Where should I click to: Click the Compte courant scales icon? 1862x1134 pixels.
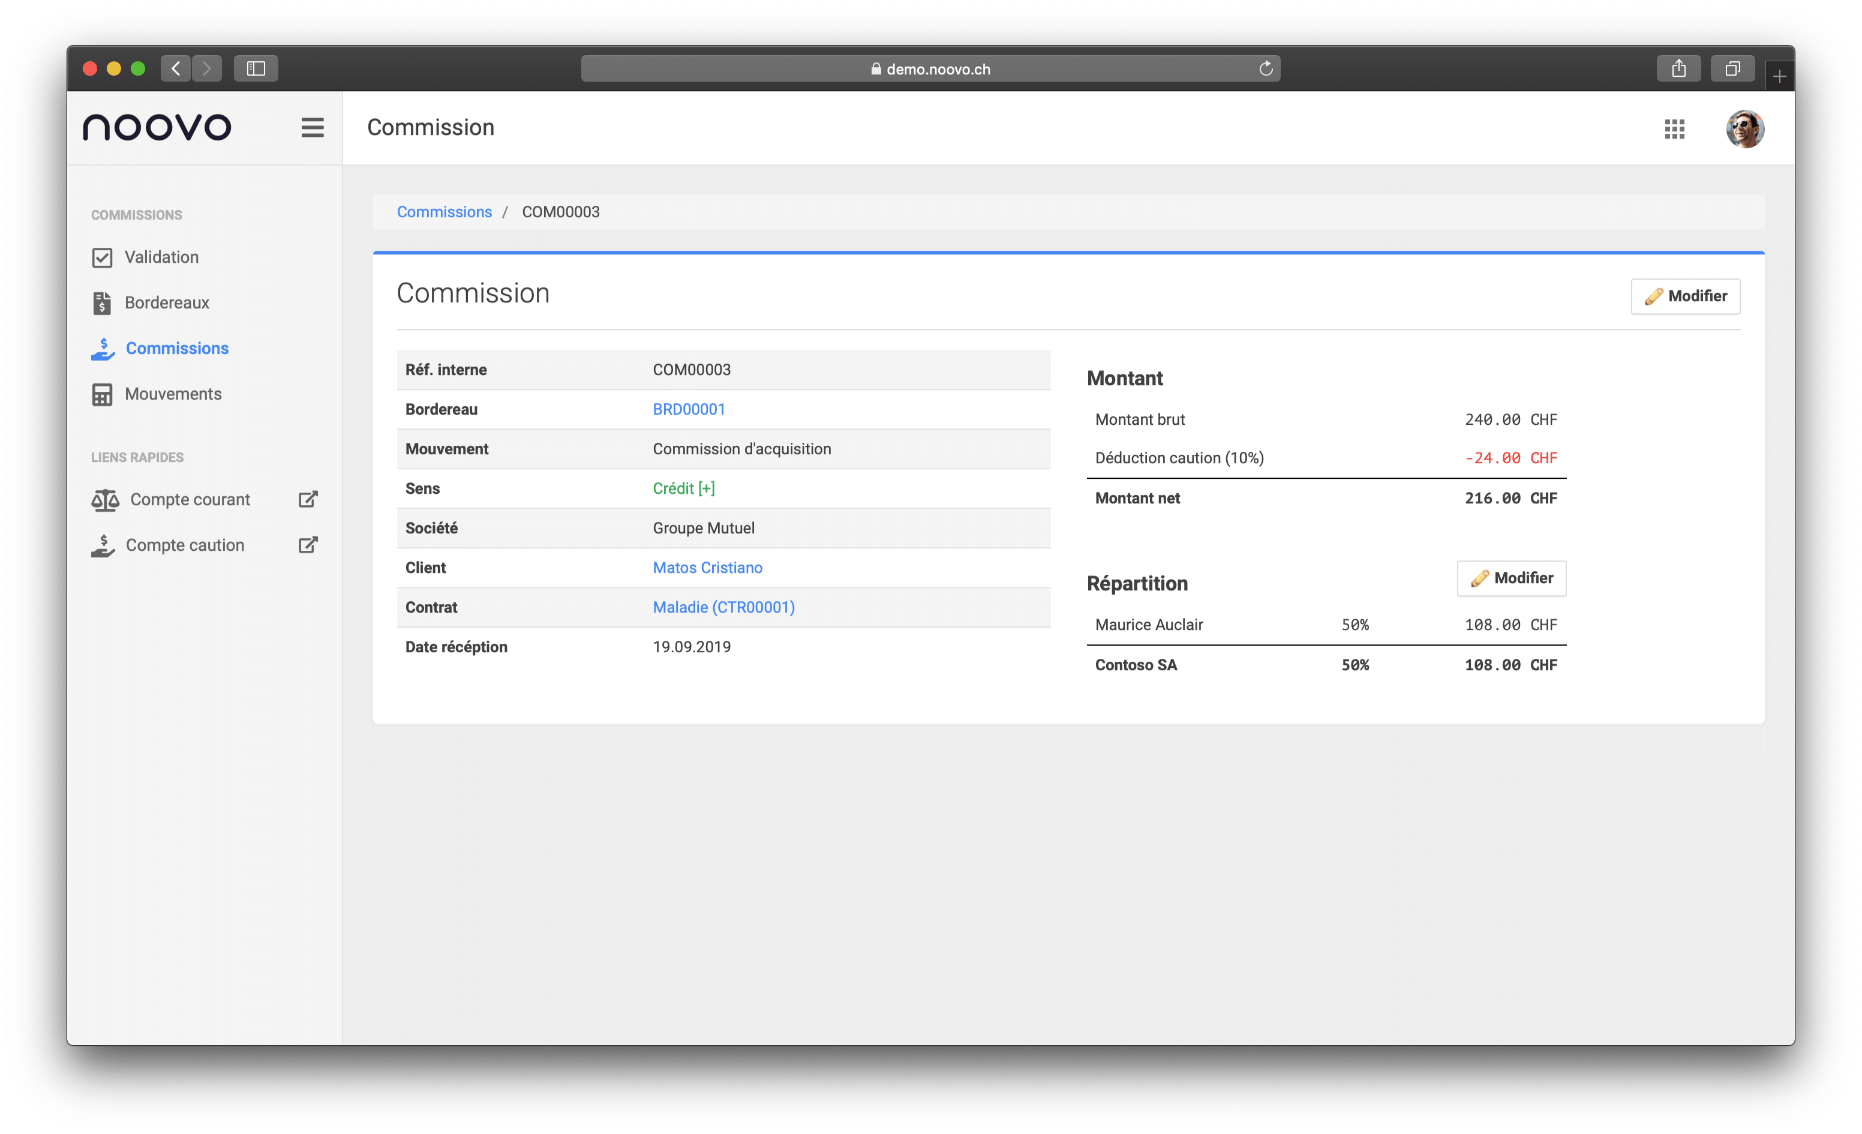click(x=105, y=500)
